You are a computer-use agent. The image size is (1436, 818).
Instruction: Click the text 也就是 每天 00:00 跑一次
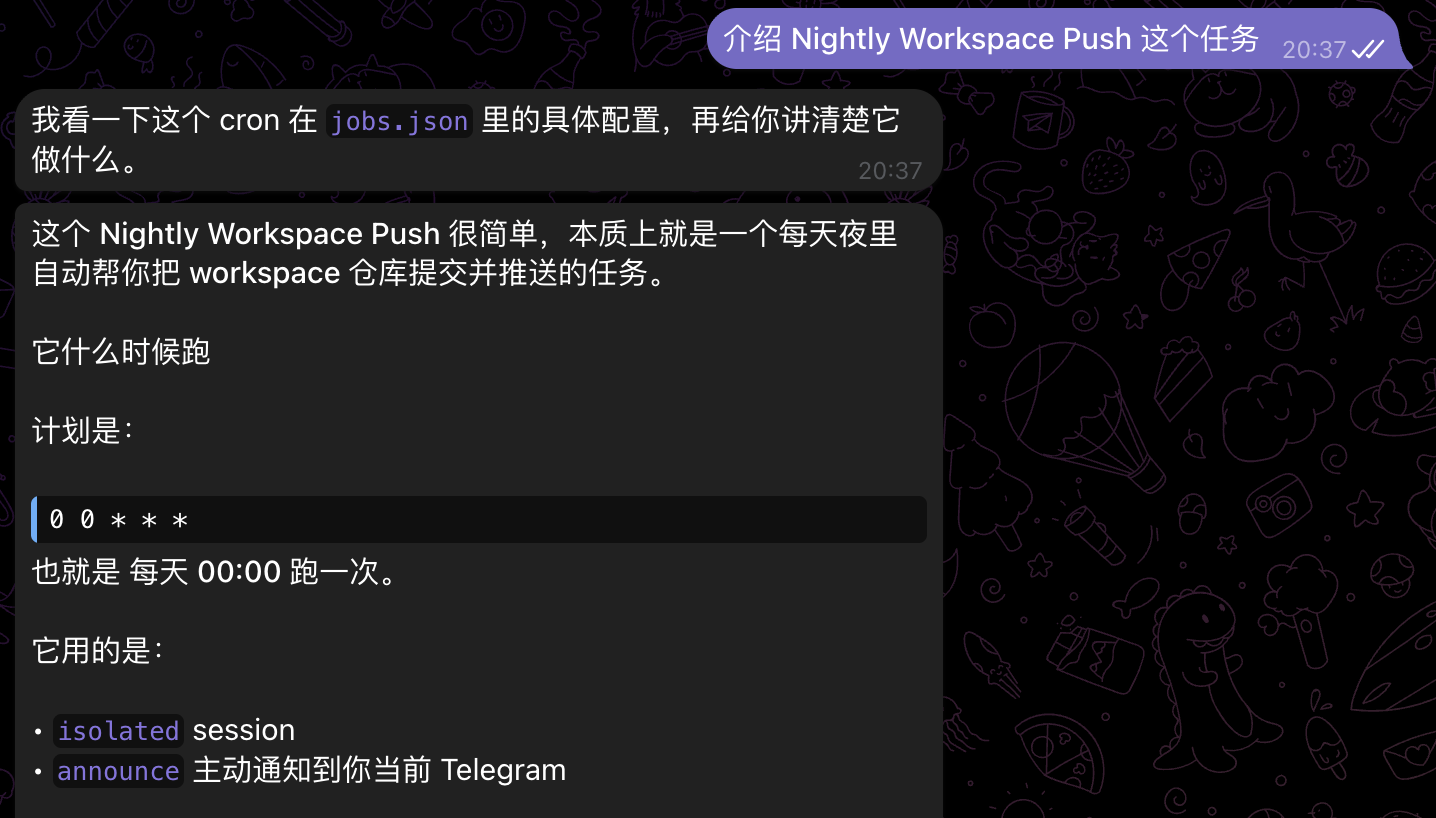click(215, 572)
